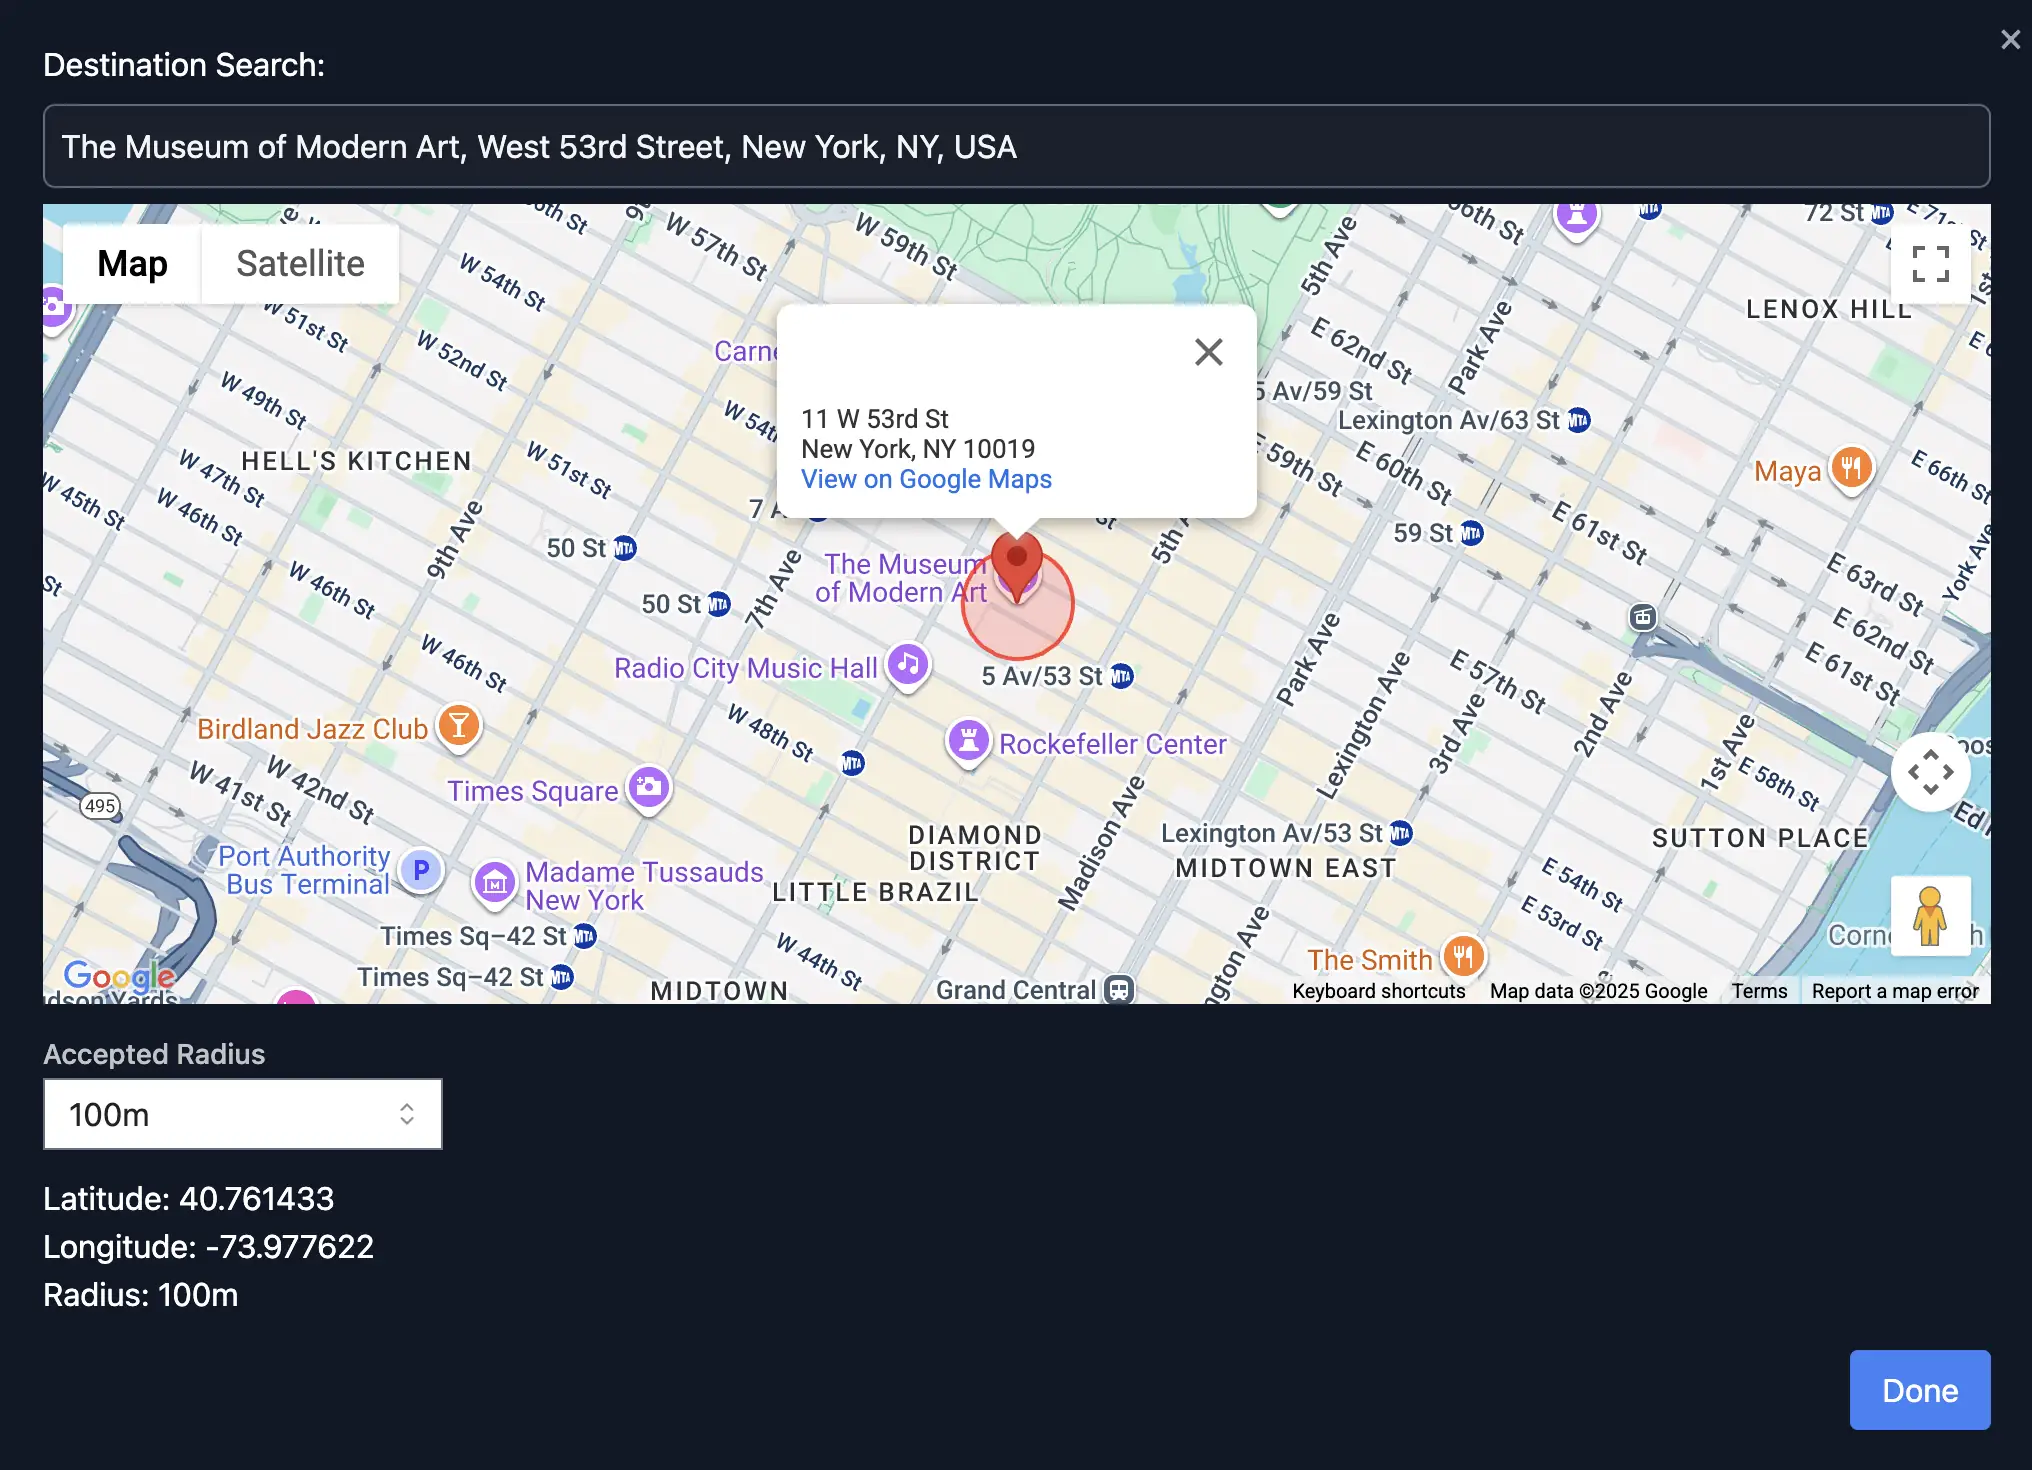Switch to Satellite view tab

[x=300, y=264]
